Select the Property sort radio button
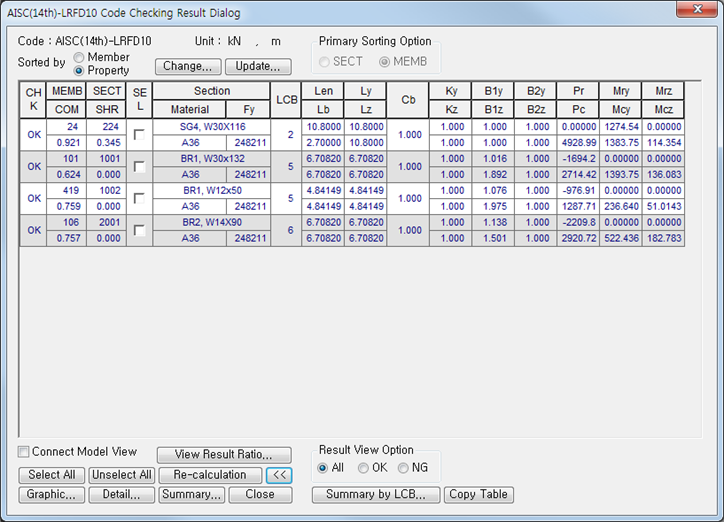724x522 pixels. 78,71
